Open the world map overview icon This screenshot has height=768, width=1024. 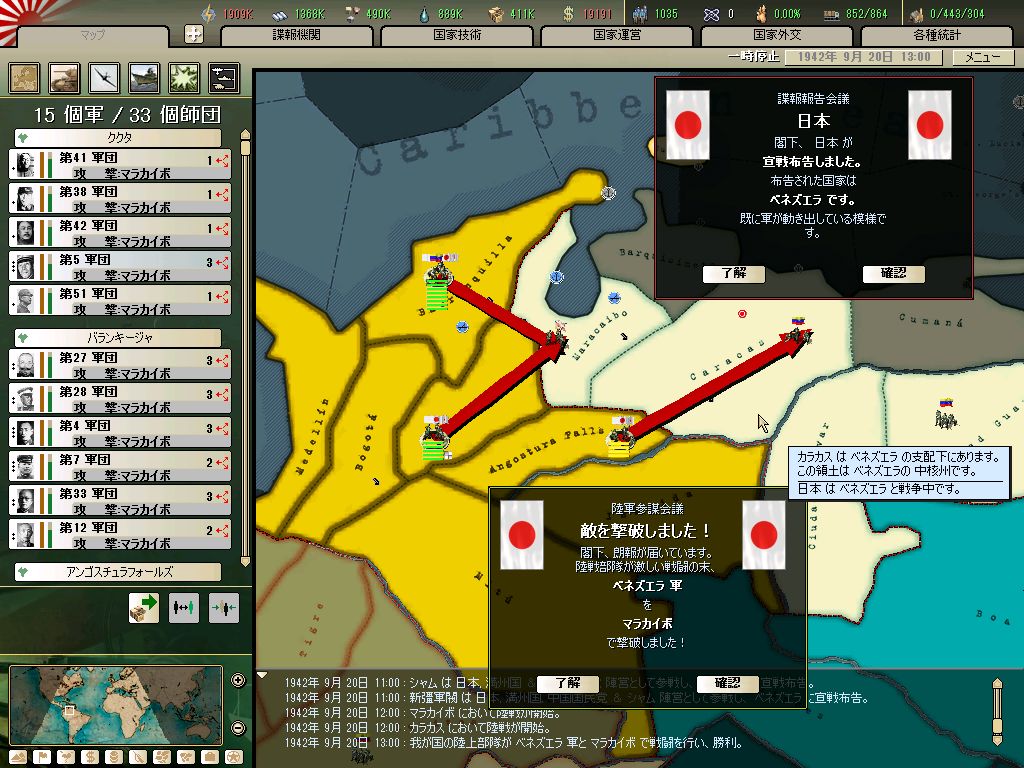coord(24,78)
